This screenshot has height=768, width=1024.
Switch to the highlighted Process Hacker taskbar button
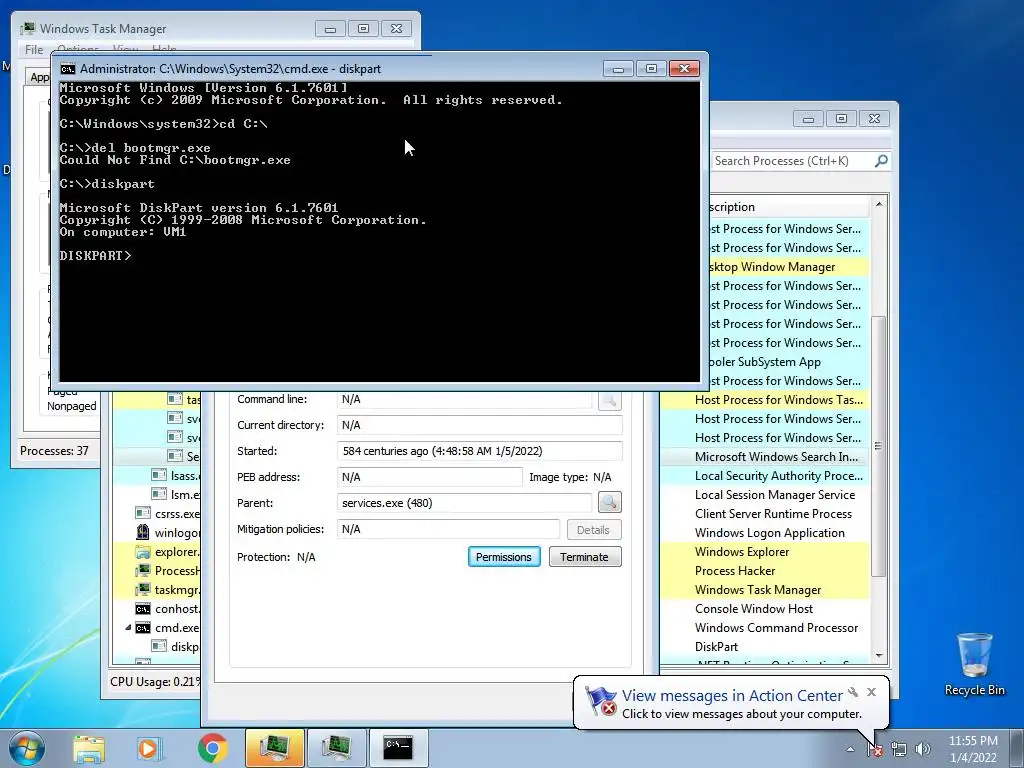click(274, 748)
